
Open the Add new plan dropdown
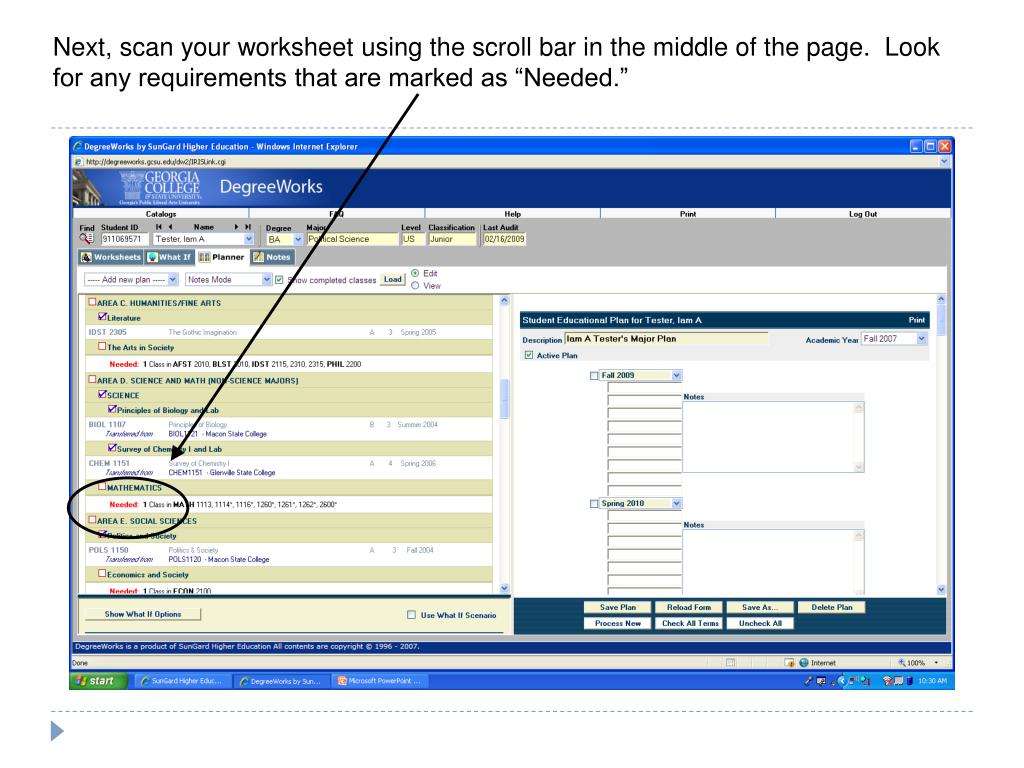131,280
